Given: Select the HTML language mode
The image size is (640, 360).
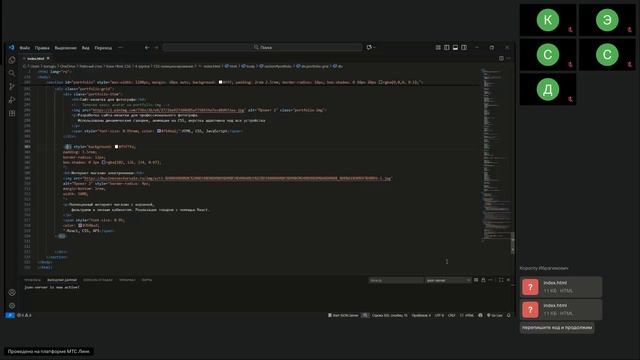Looking at the screenshot, I should click(x=467, y=315).
